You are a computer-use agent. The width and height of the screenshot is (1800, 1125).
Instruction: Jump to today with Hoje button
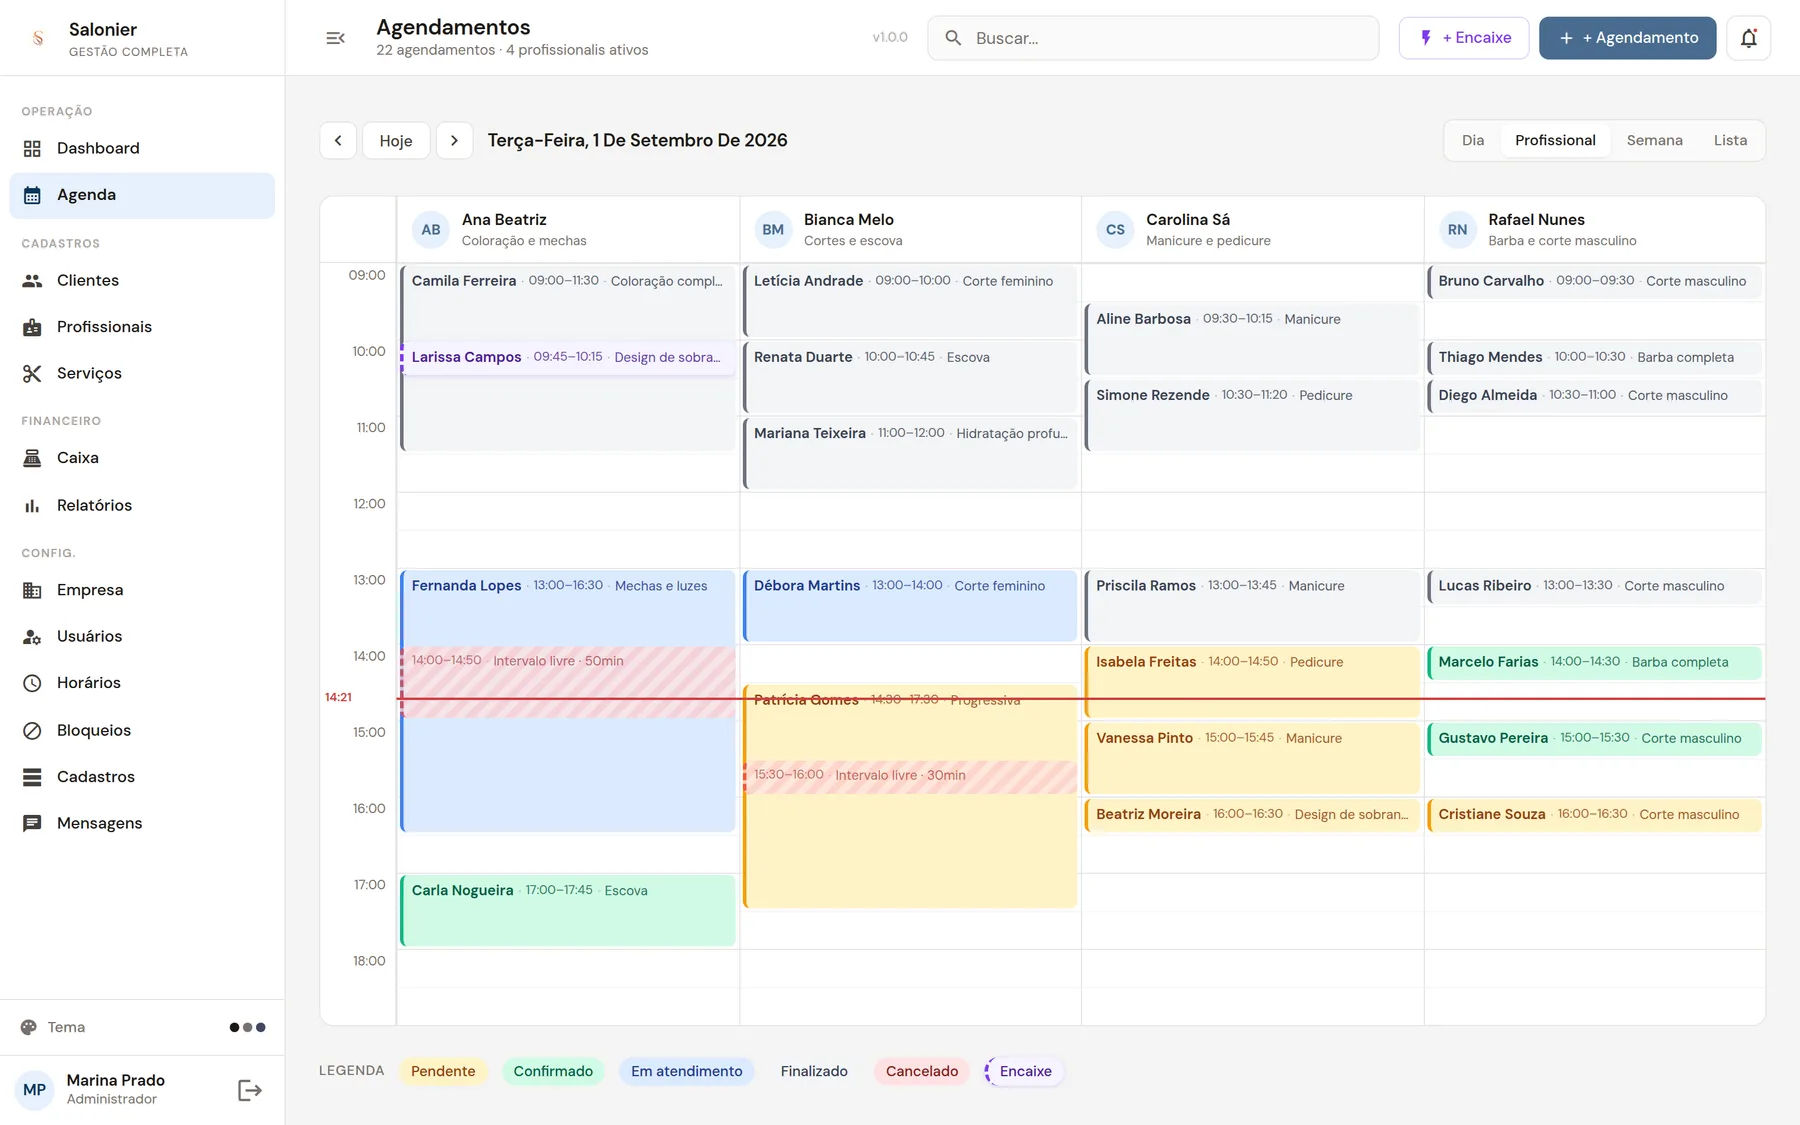[x=396, y=140]
